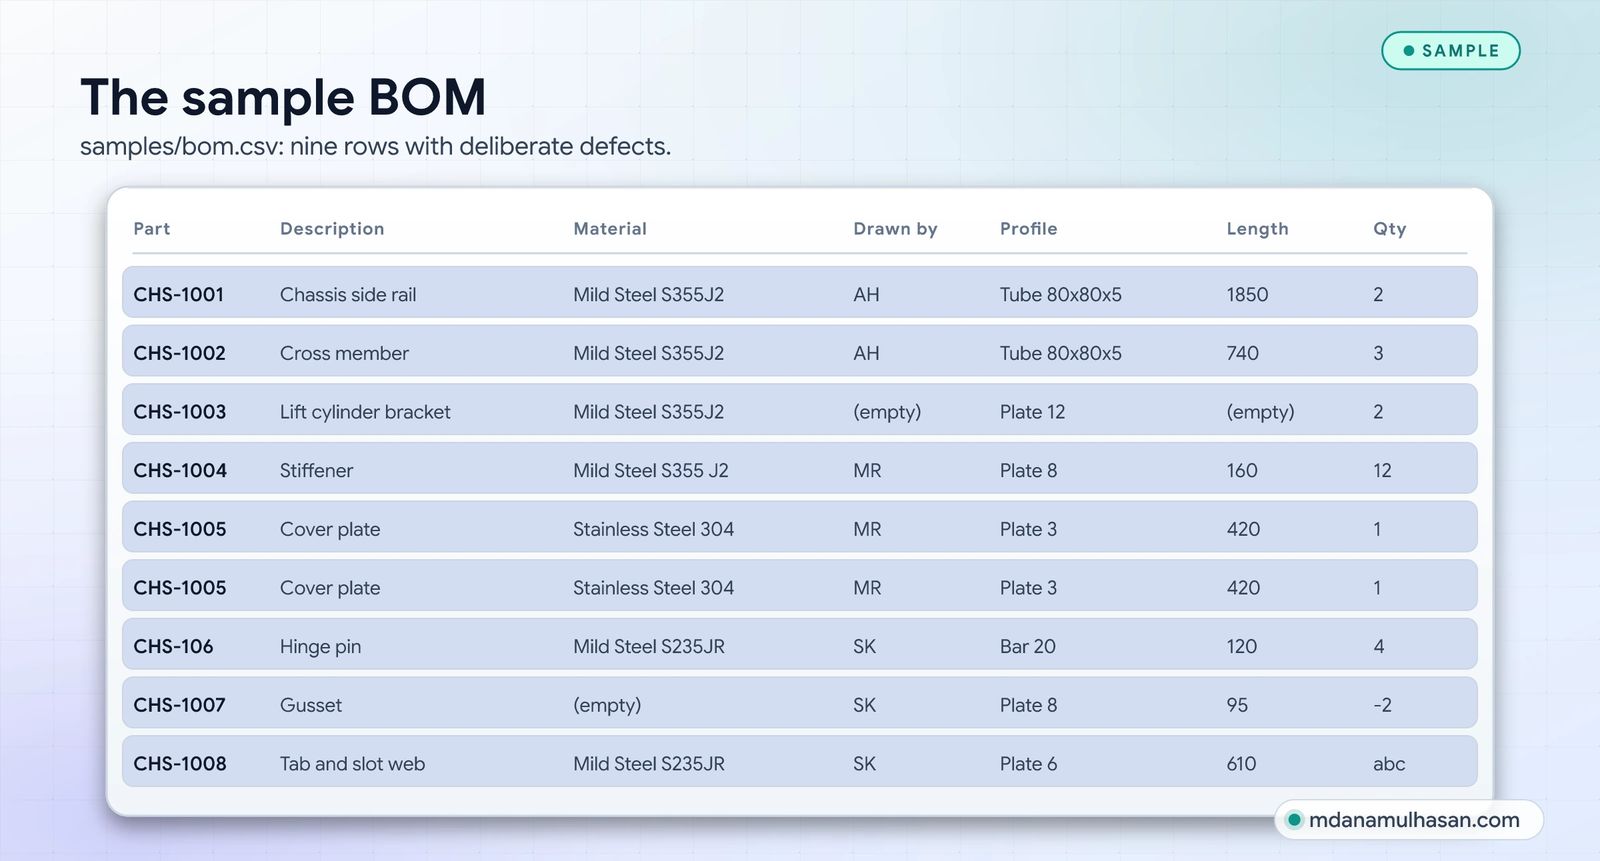This screenshot has width=1600, height=861.
Task: Select the "Plate 6" profile cell
Action: pos(1028,764)
